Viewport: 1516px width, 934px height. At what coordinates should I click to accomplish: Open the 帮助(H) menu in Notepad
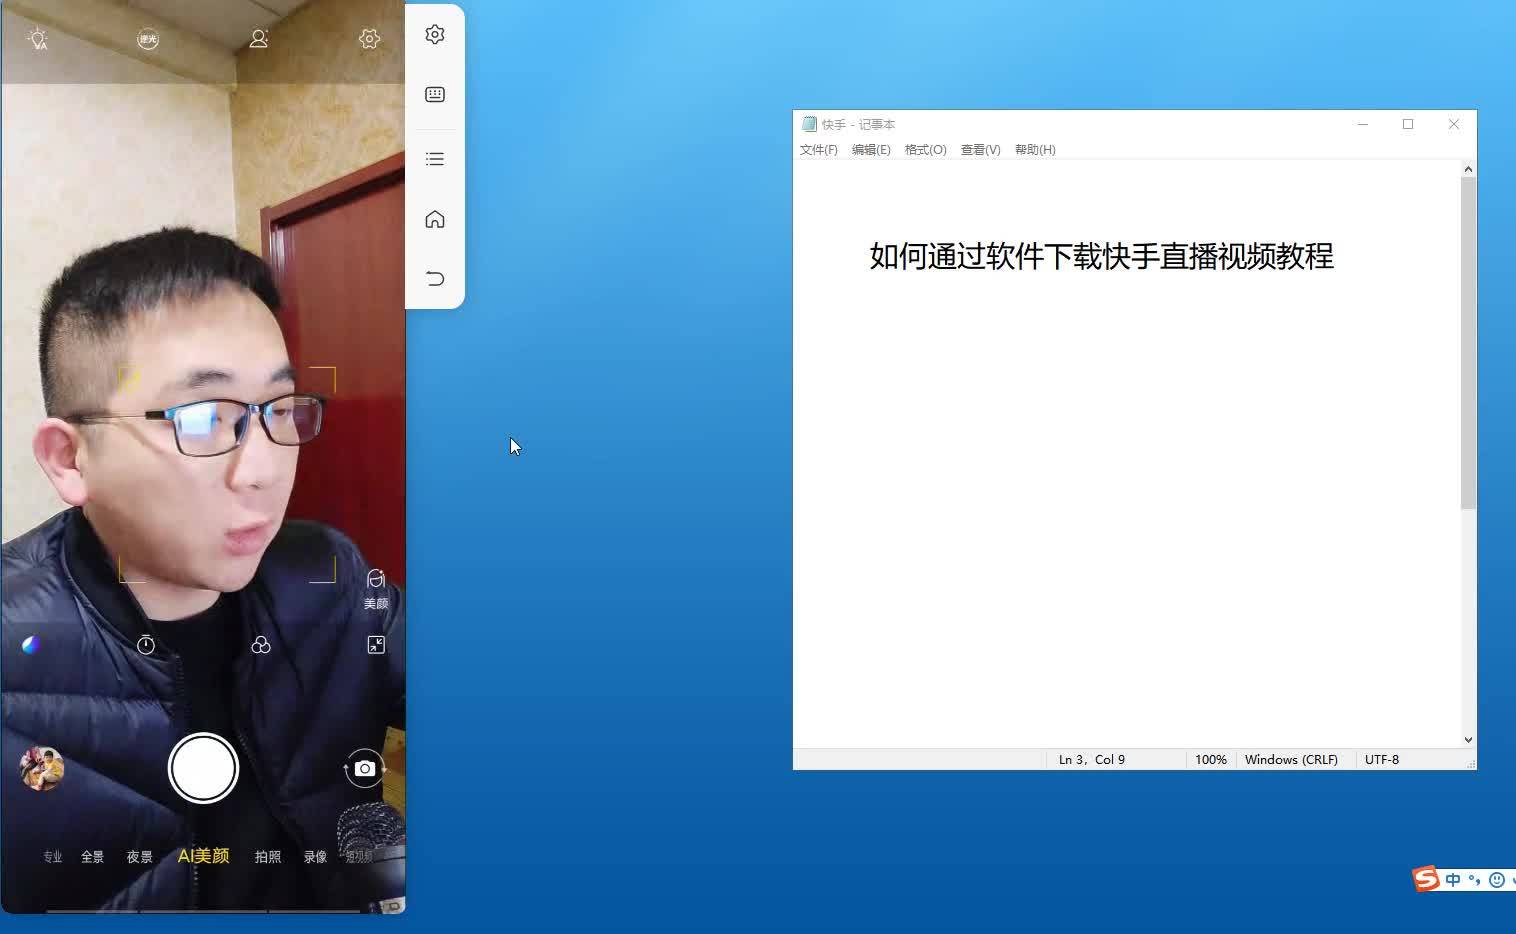point(1035,150)
